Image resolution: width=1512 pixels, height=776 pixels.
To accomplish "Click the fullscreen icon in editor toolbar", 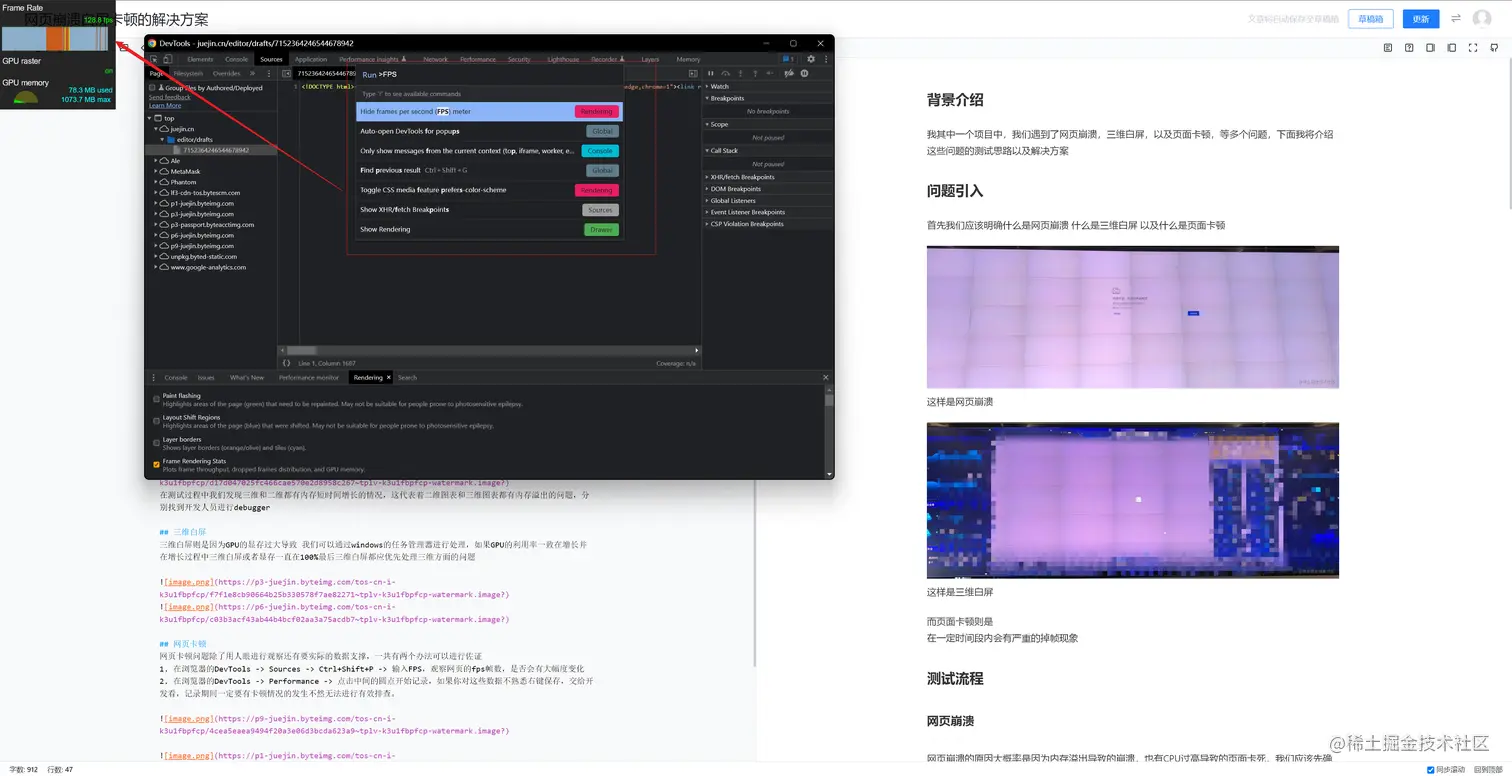I will coord(1473,47).
